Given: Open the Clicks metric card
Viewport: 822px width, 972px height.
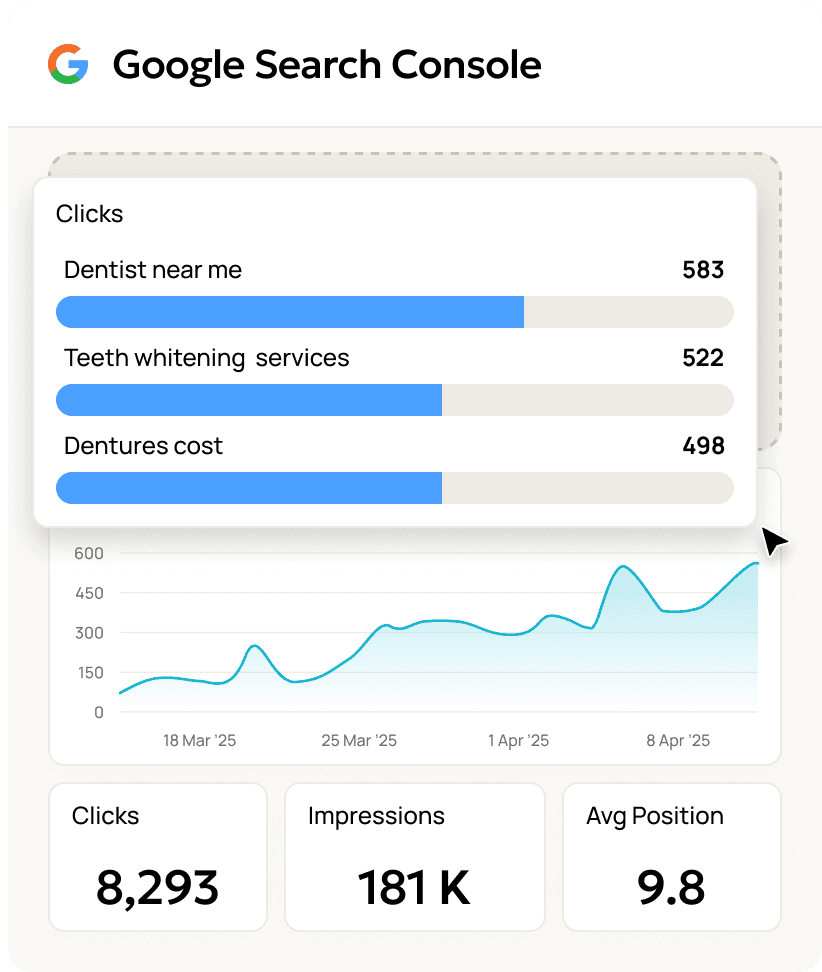Looking at the screenshot, I should click(157, 856).
